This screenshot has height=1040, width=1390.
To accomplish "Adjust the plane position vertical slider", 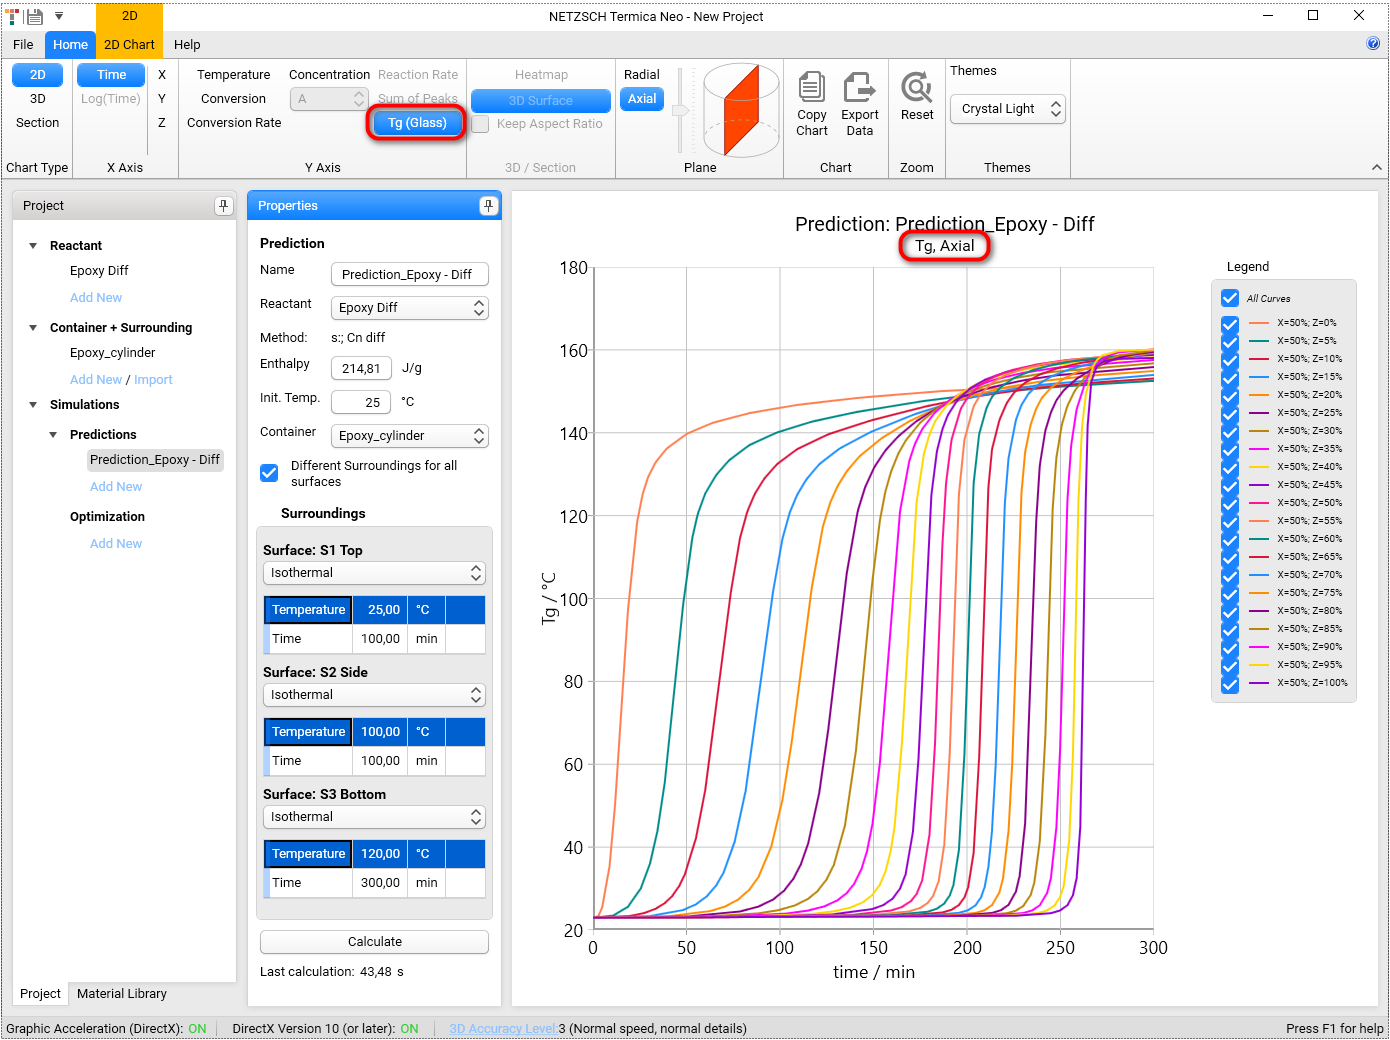I will click(x=681, y=110).
